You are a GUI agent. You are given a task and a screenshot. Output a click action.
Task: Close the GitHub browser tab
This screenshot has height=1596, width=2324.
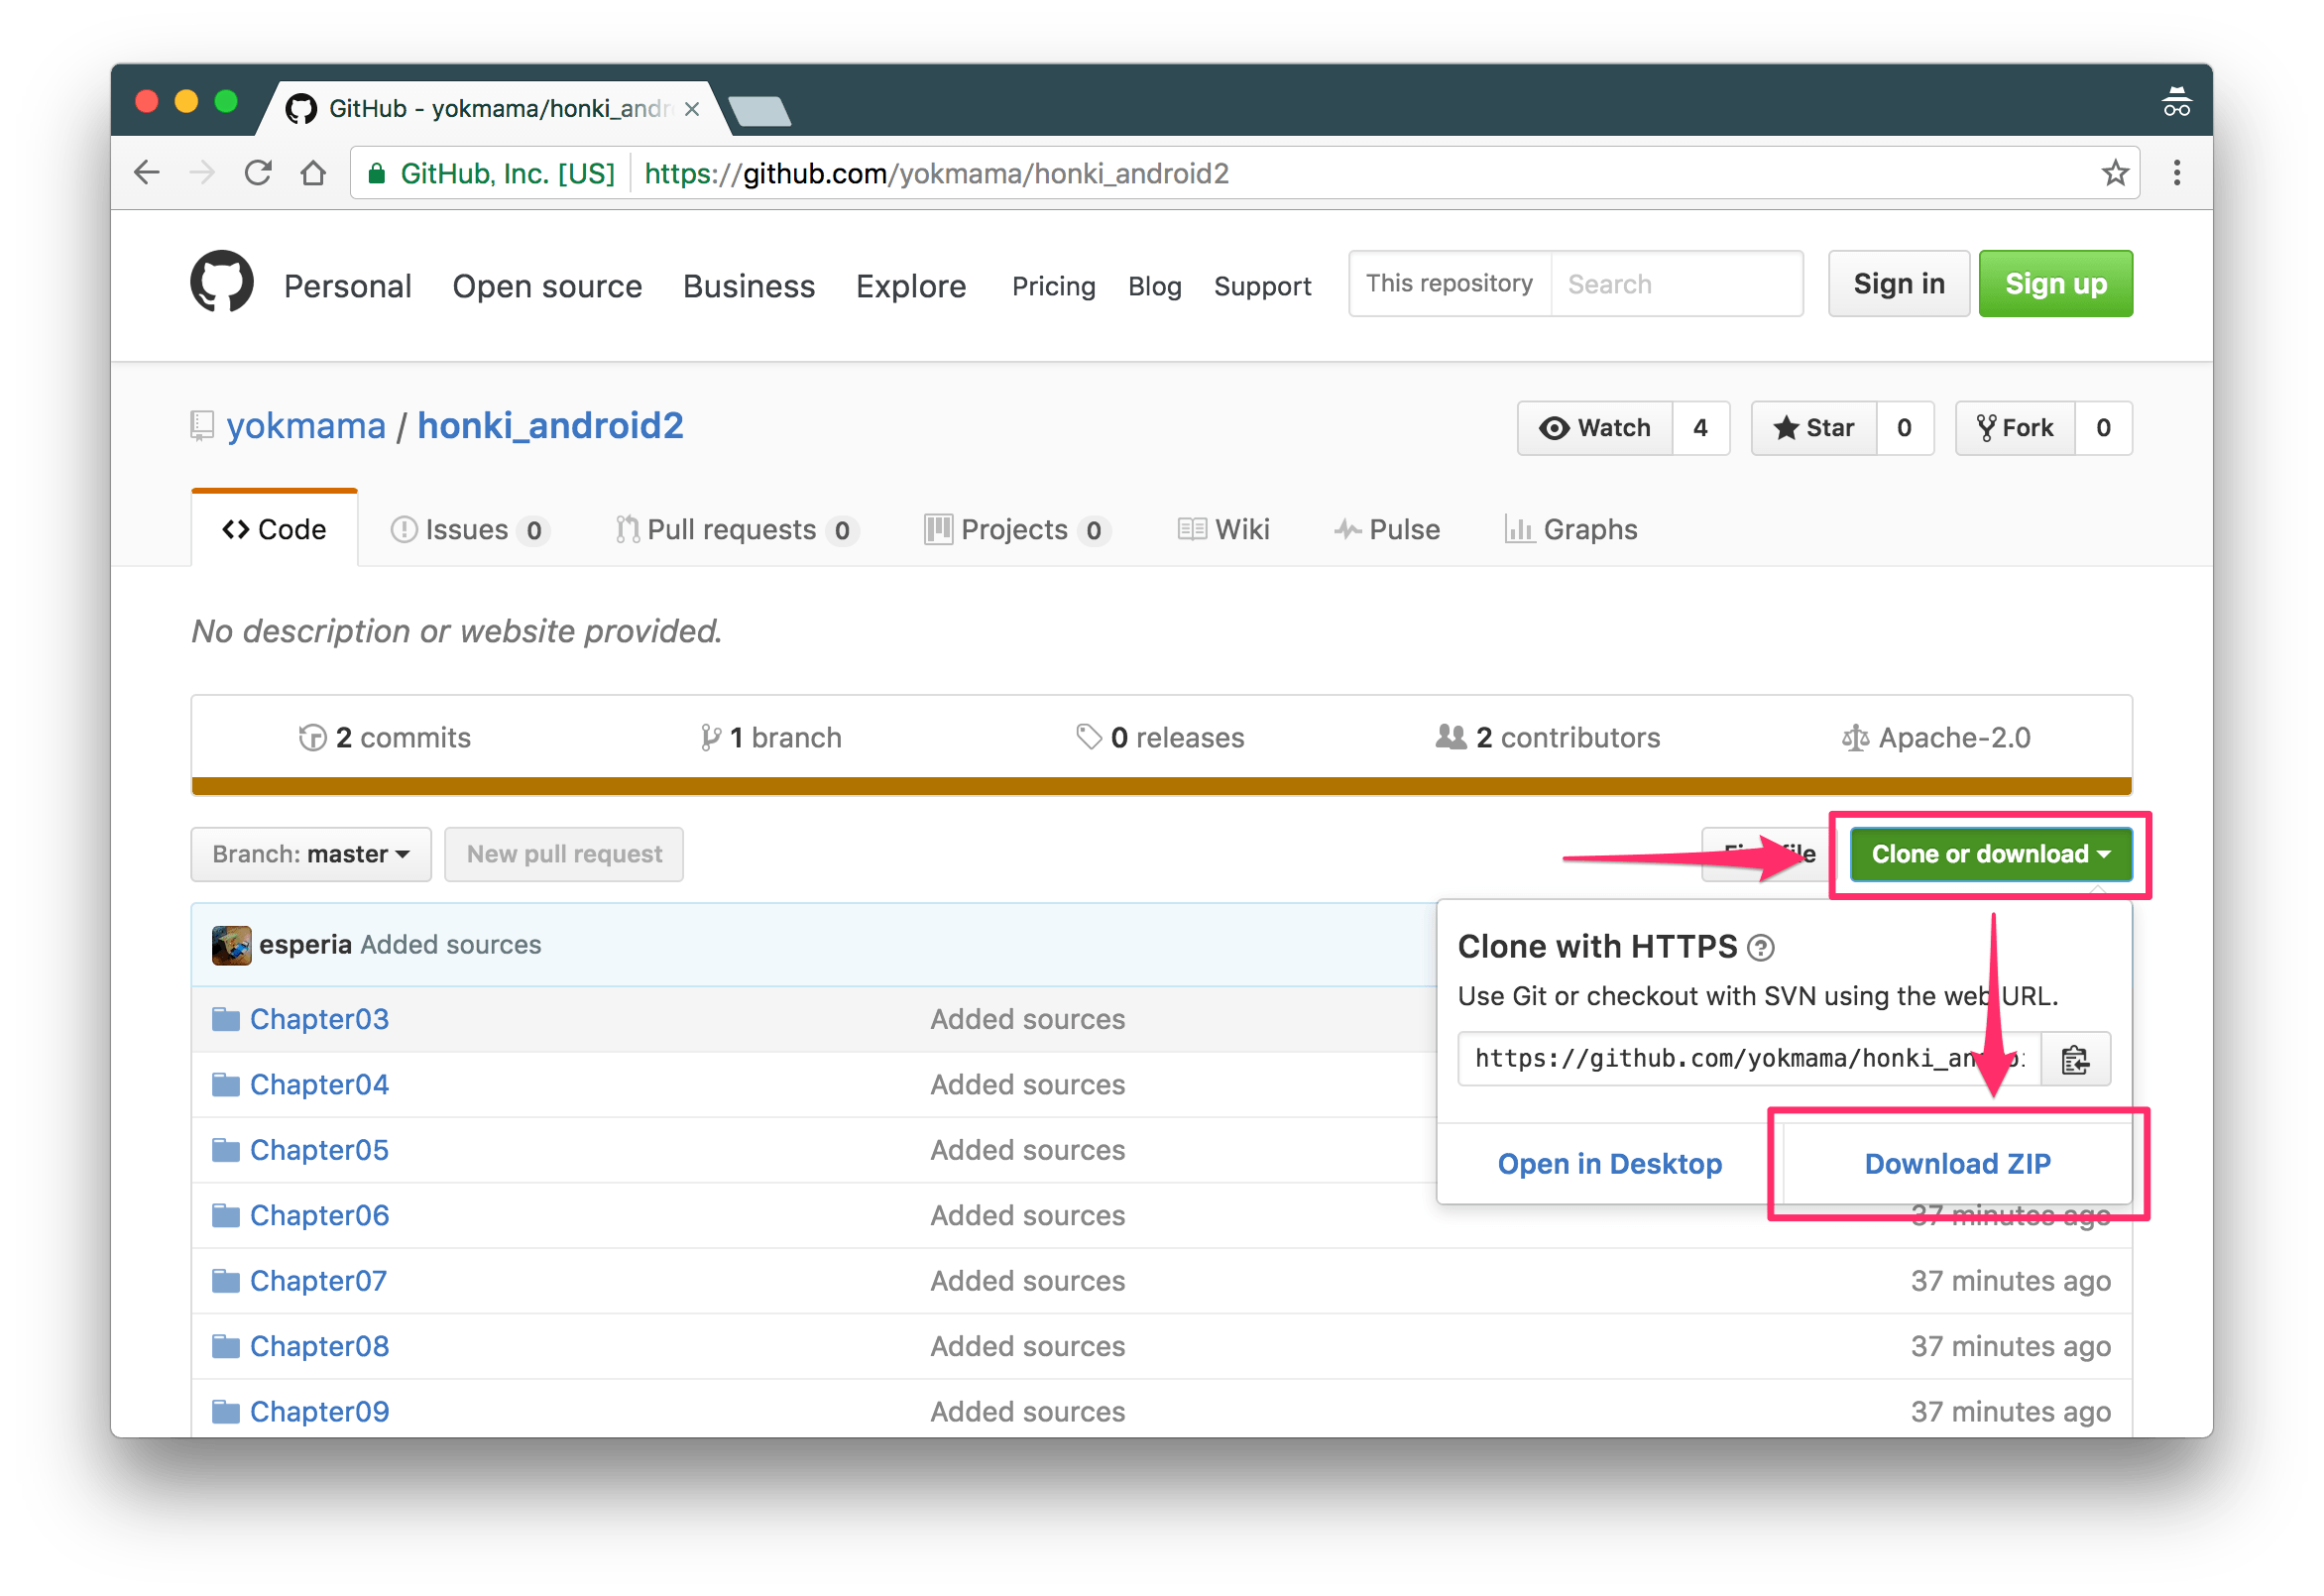point(692,109)
